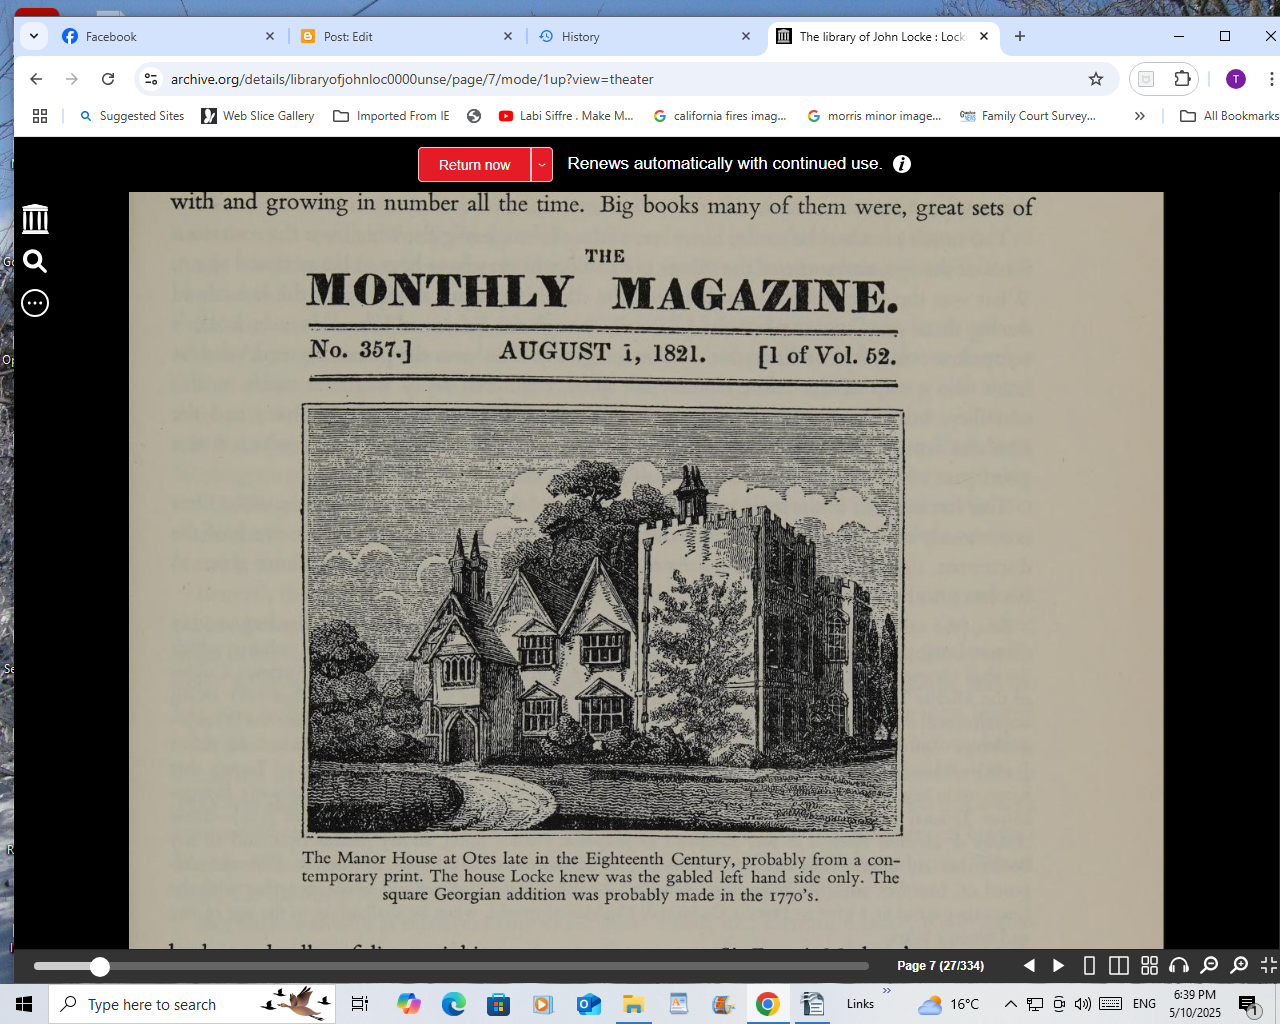The image size is (1280, 1024).
Task: Switch to two-page view
Action: [1119, 965]
